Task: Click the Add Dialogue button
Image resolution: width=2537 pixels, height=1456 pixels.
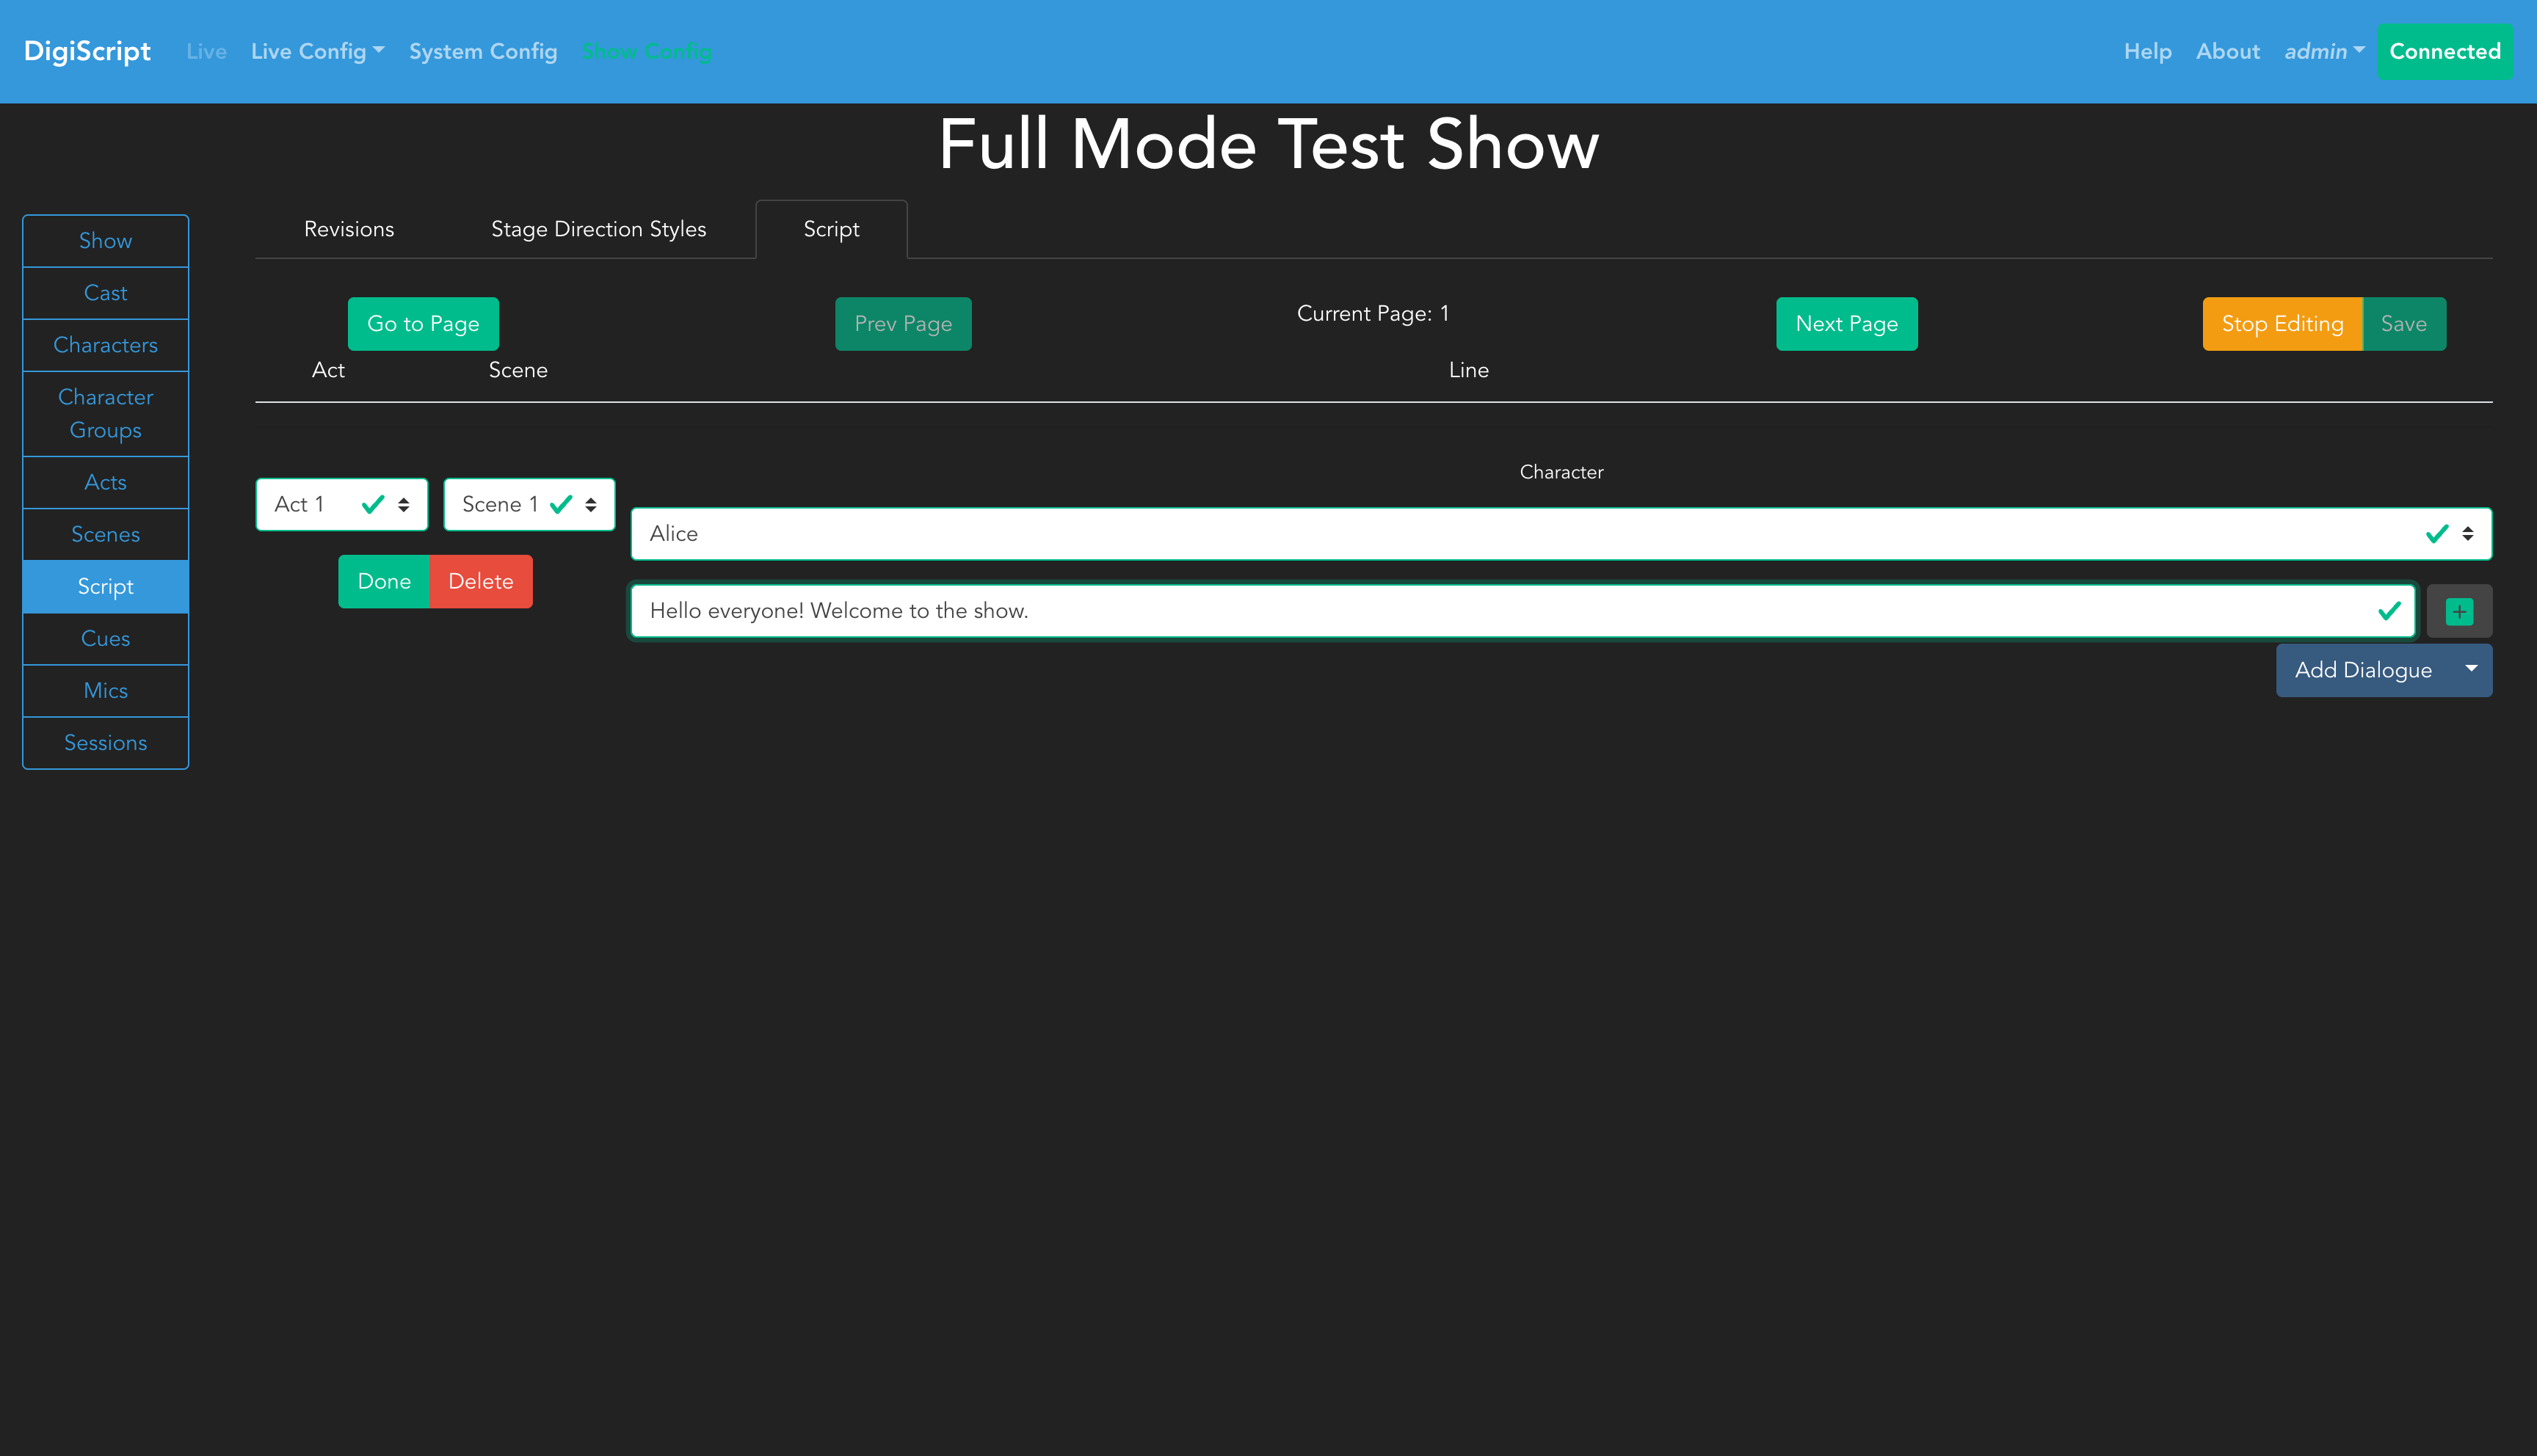Action: [x=2362, y=670]
